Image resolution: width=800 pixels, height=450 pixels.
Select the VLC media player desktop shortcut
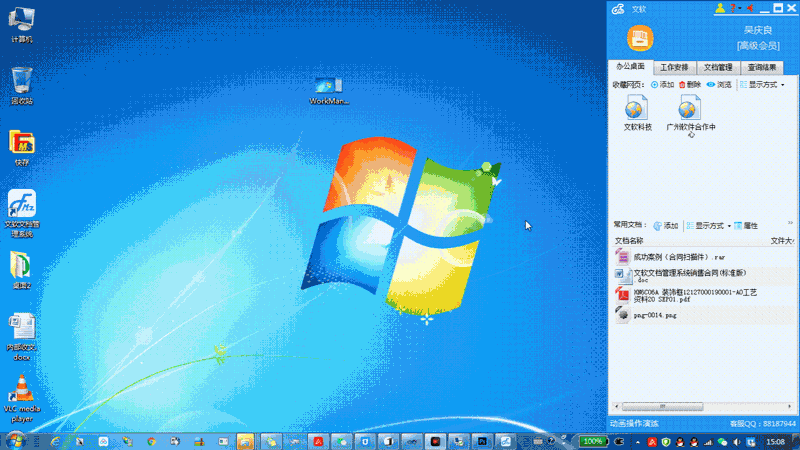coord(21,399)
